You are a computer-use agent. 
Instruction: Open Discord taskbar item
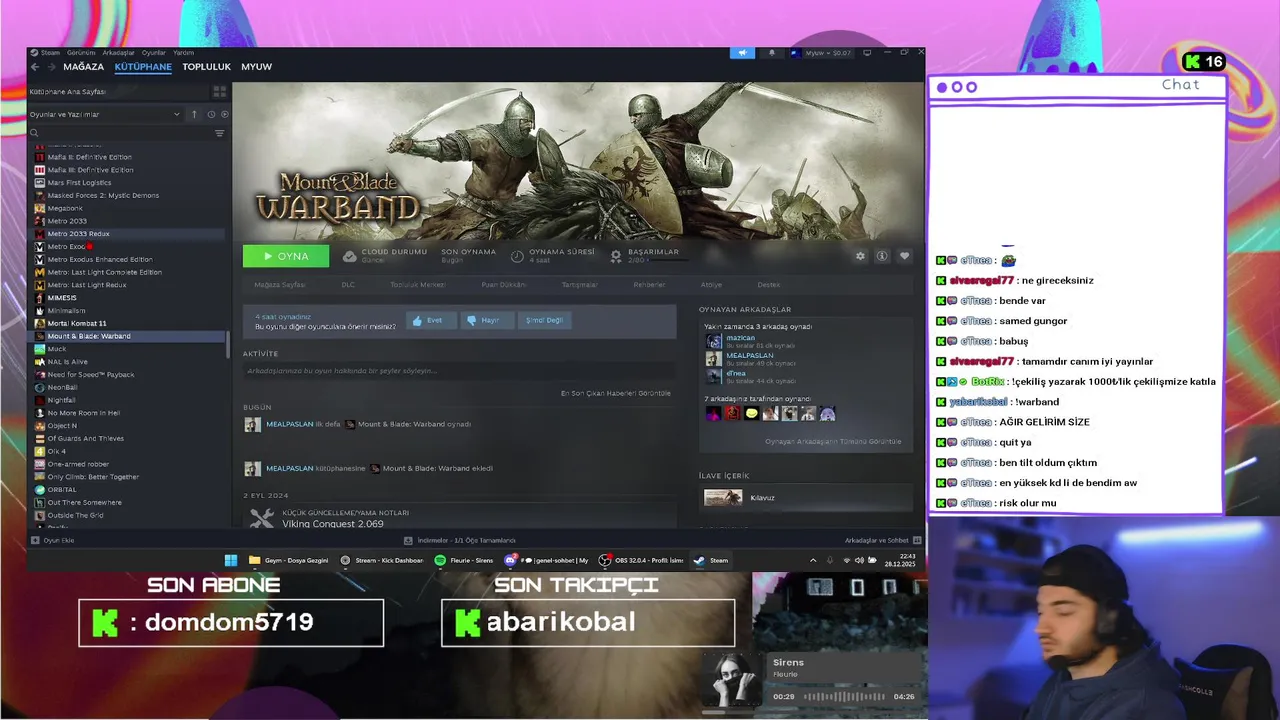pos(547,560)
